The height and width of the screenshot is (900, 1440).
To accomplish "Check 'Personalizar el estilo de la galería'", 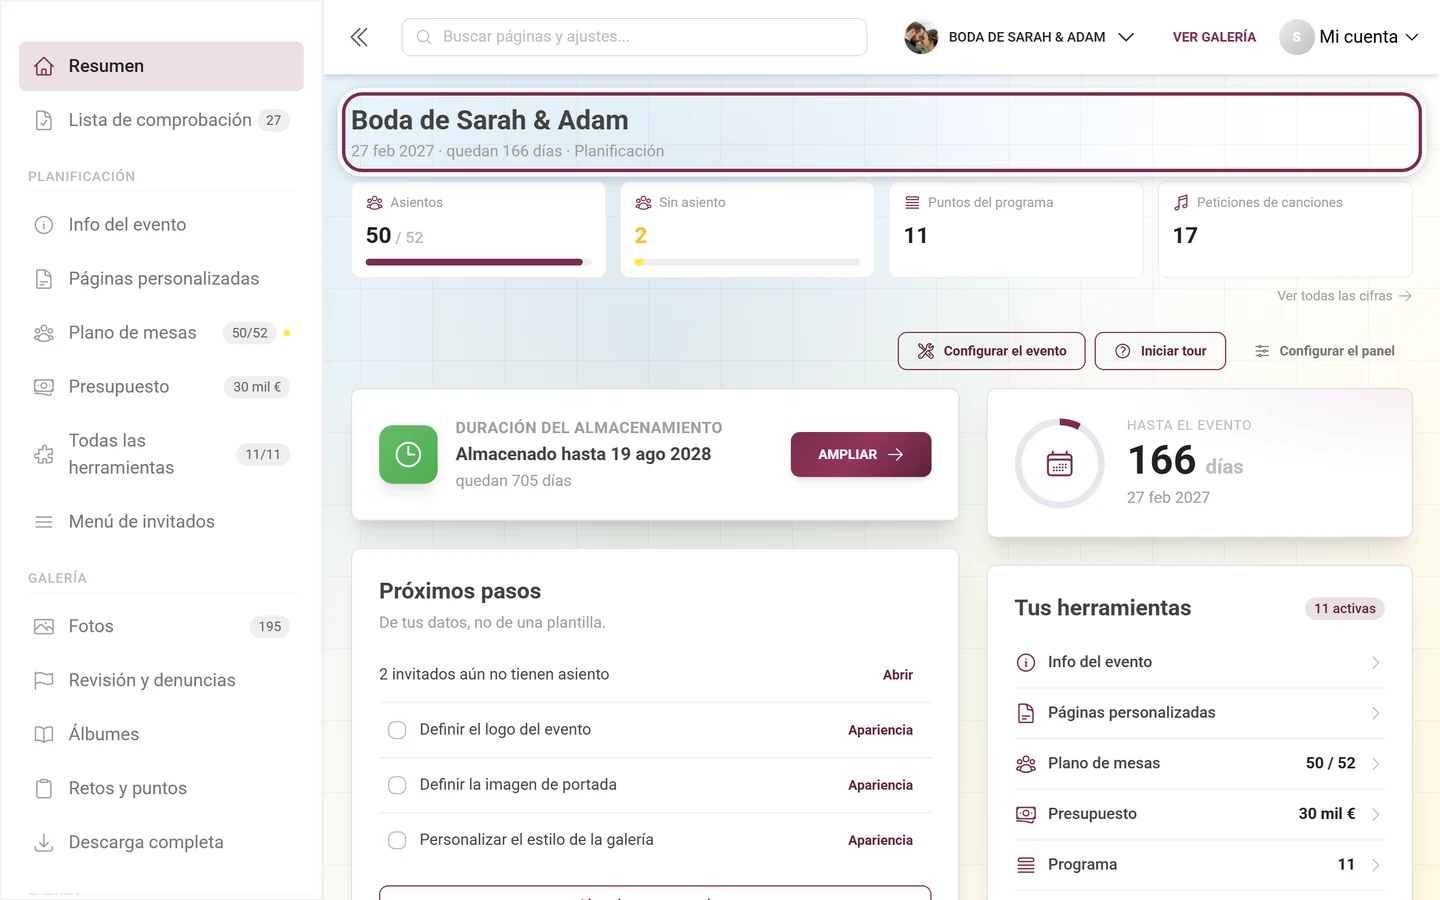I will pos(397,840).
